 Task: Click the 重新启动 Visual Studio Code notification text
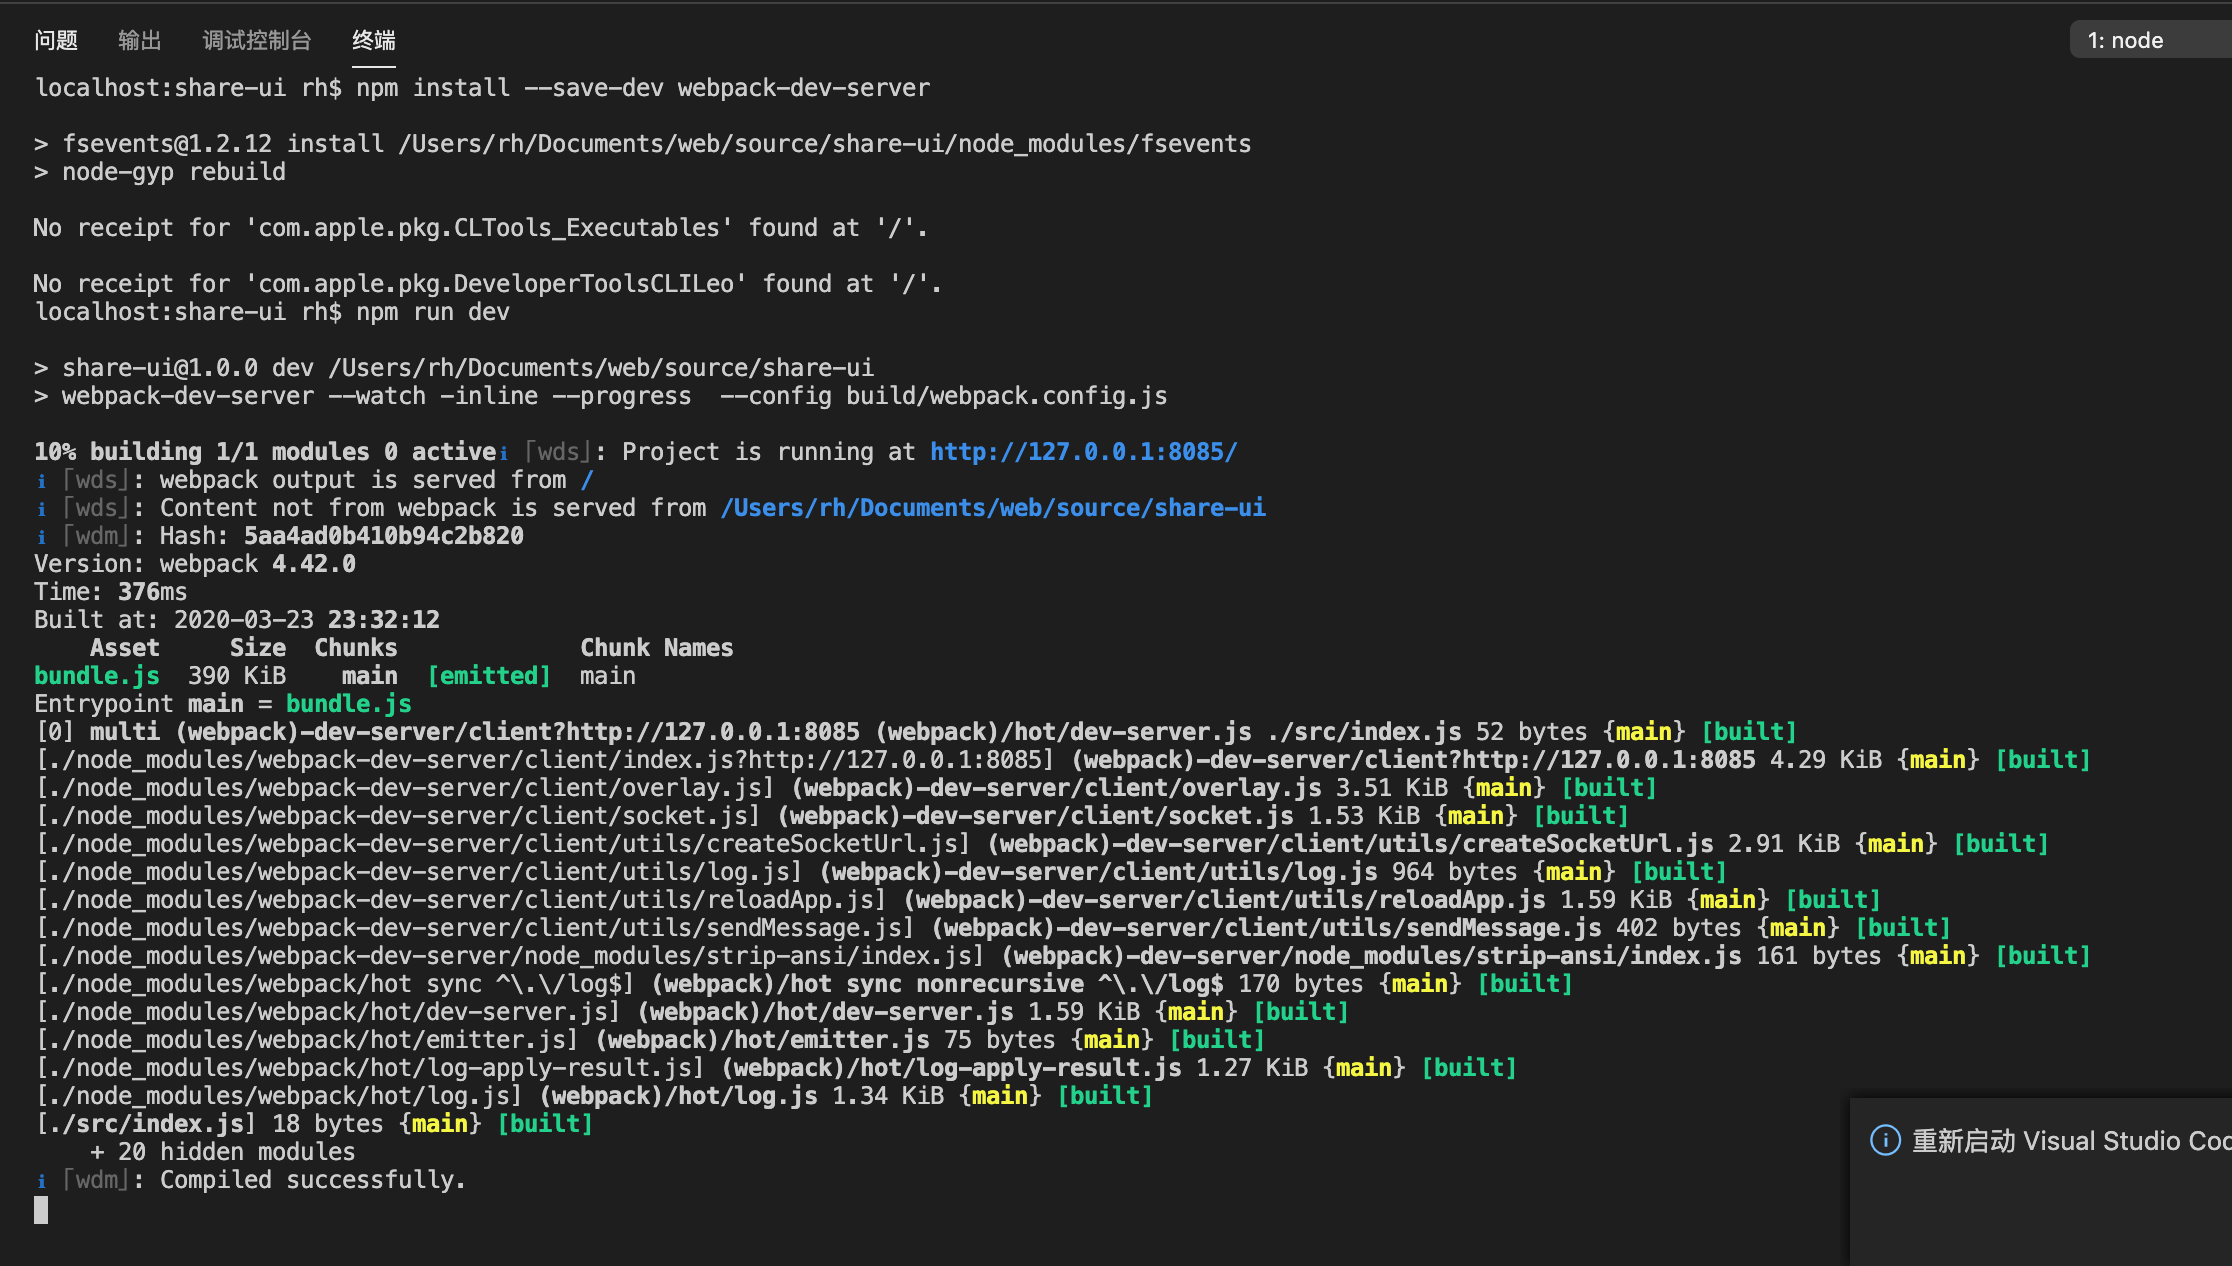tap(2070, 1141)
